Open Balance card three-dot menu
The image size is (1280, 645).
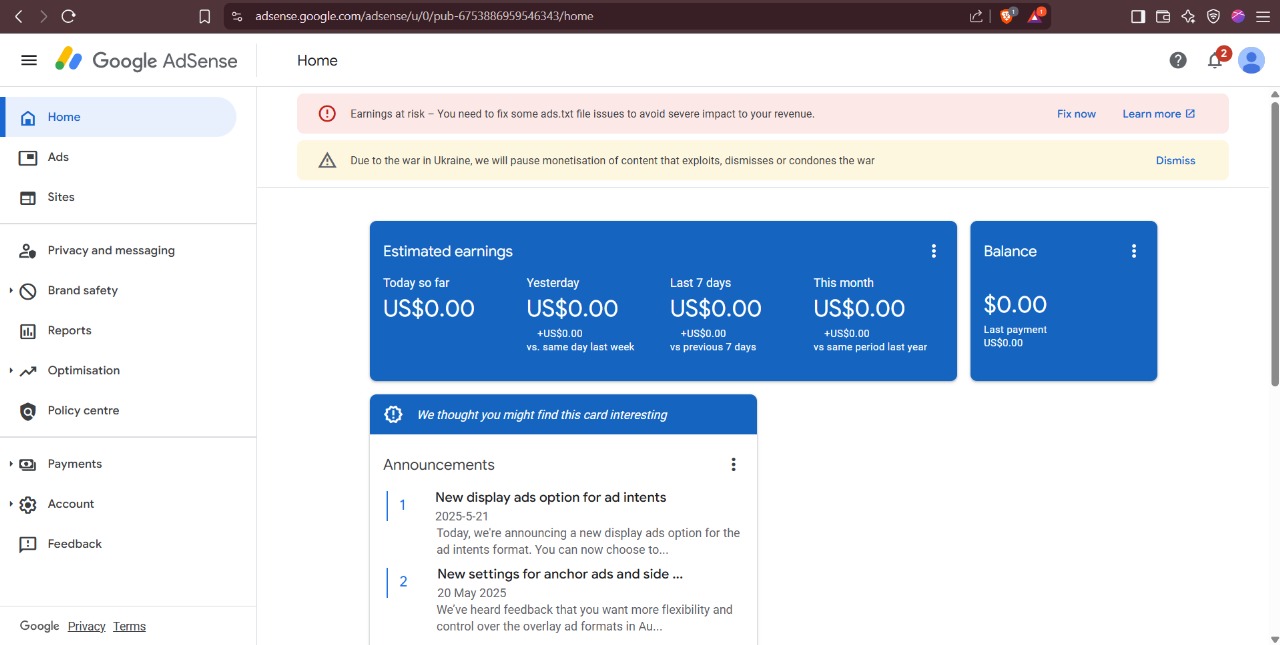(x=1134, y=251)
